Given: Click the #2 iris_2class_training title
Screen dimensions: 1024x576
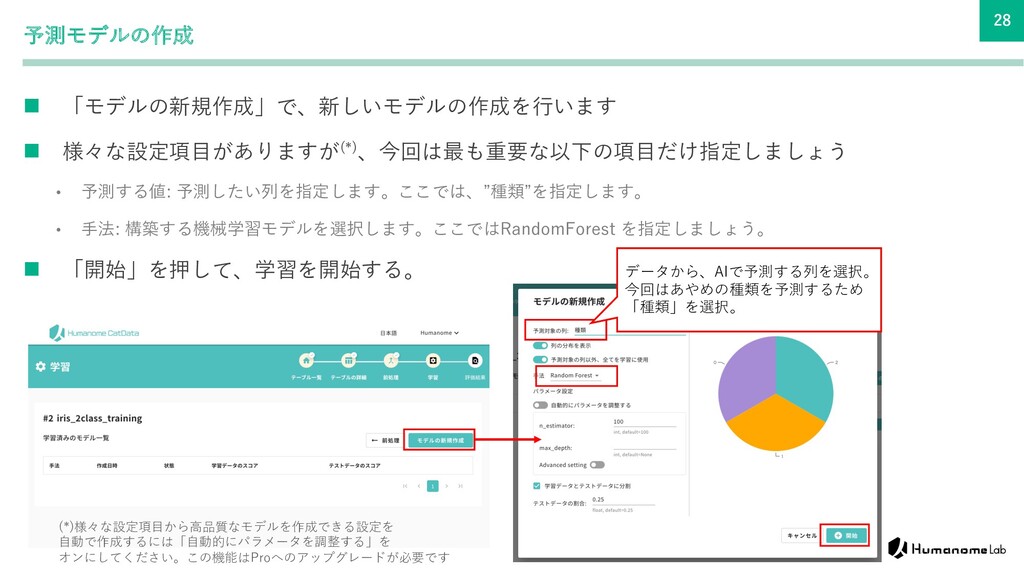Looking at the screenshot, I should tap(93, 418).
